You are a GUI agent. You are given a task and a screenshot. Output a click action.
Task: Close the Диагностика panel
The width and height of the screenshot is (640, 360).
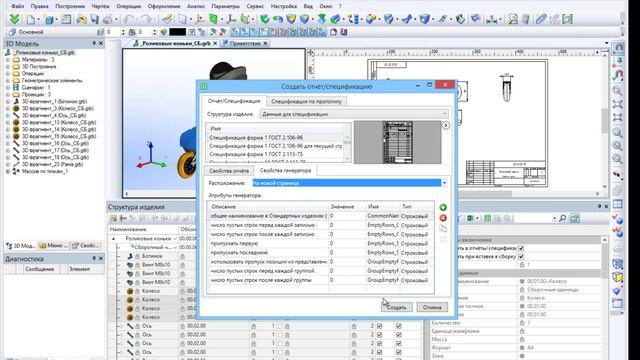point(101,259)
